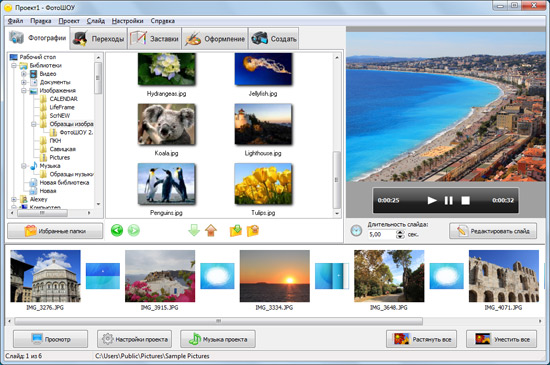Expand the Документы tree node
The height and width of the screenshot is (365, 550).
24,82
